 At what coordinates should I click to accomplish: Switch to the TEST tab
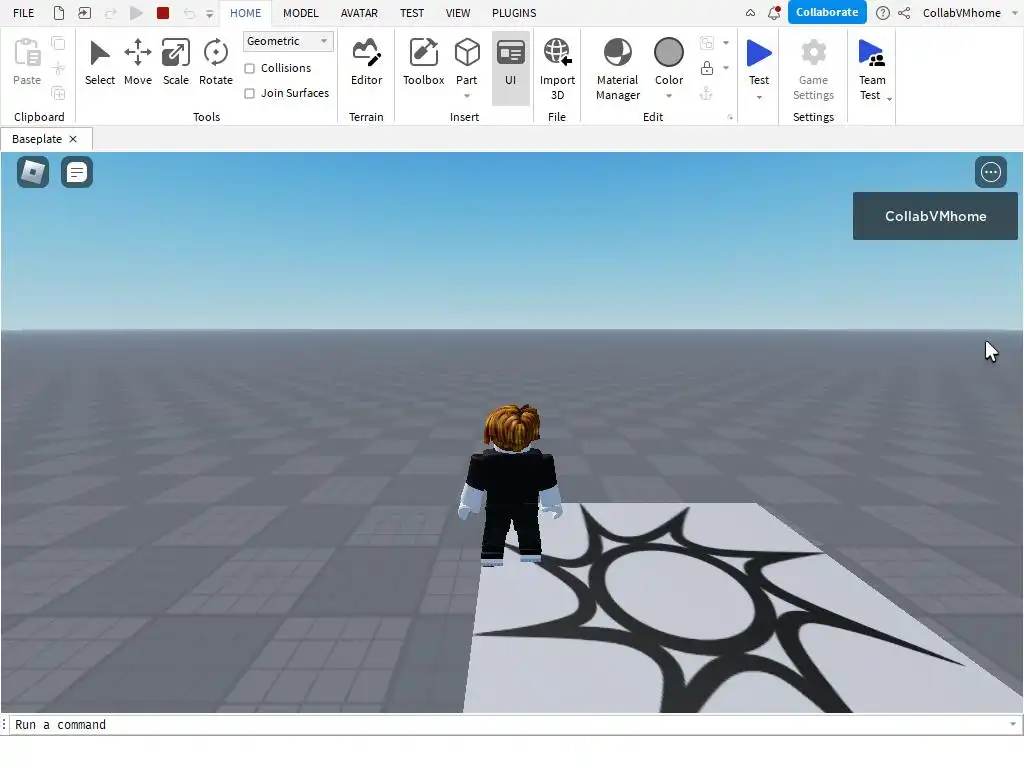(411, 13)
